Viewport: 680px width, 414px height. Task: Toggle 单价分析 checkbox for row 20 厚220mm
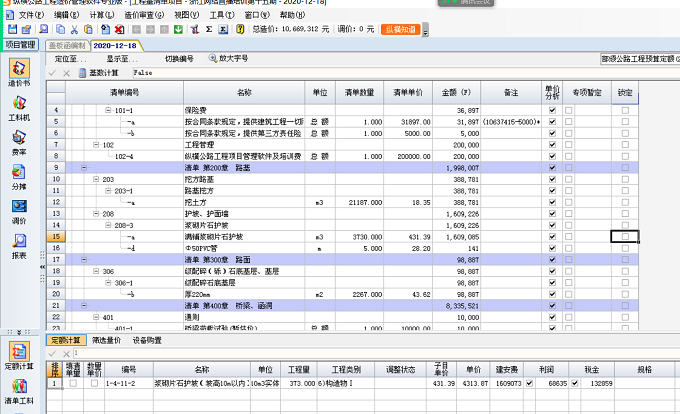point(552,294)
